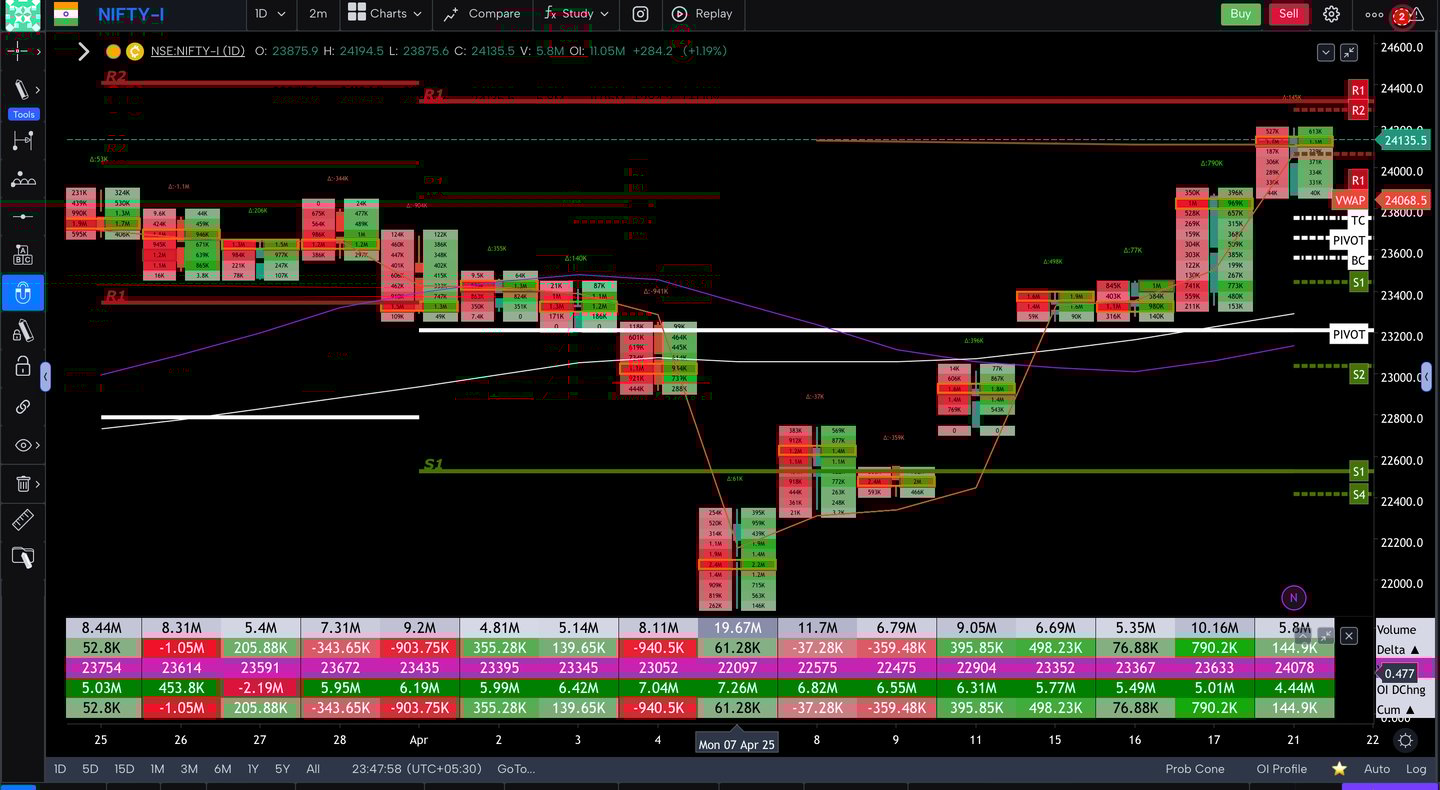This screenshot has width=1440, height=790.
Task: Click the bottom-most sidebar selection icon
Action: 22,558
